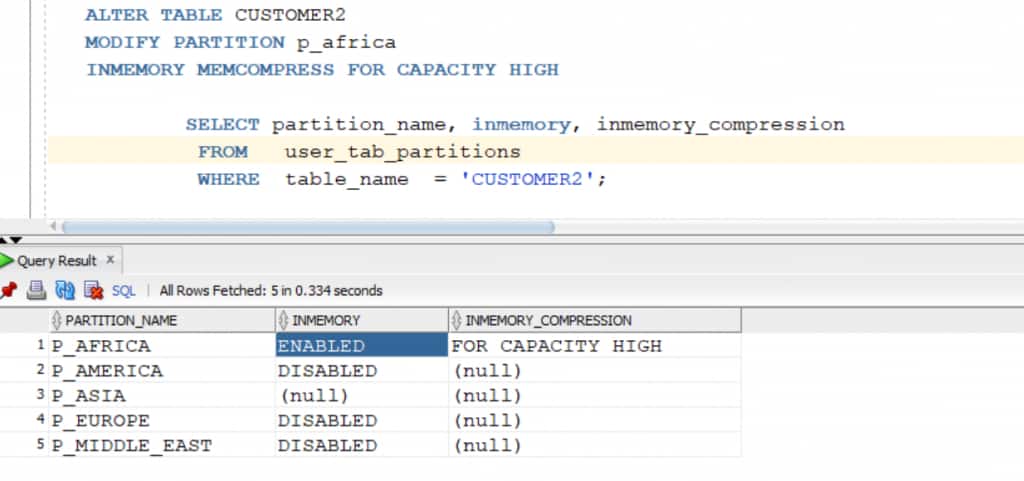Close the Query Result tab
This screenshot has height=481, width=1024.
click(110, 260)
